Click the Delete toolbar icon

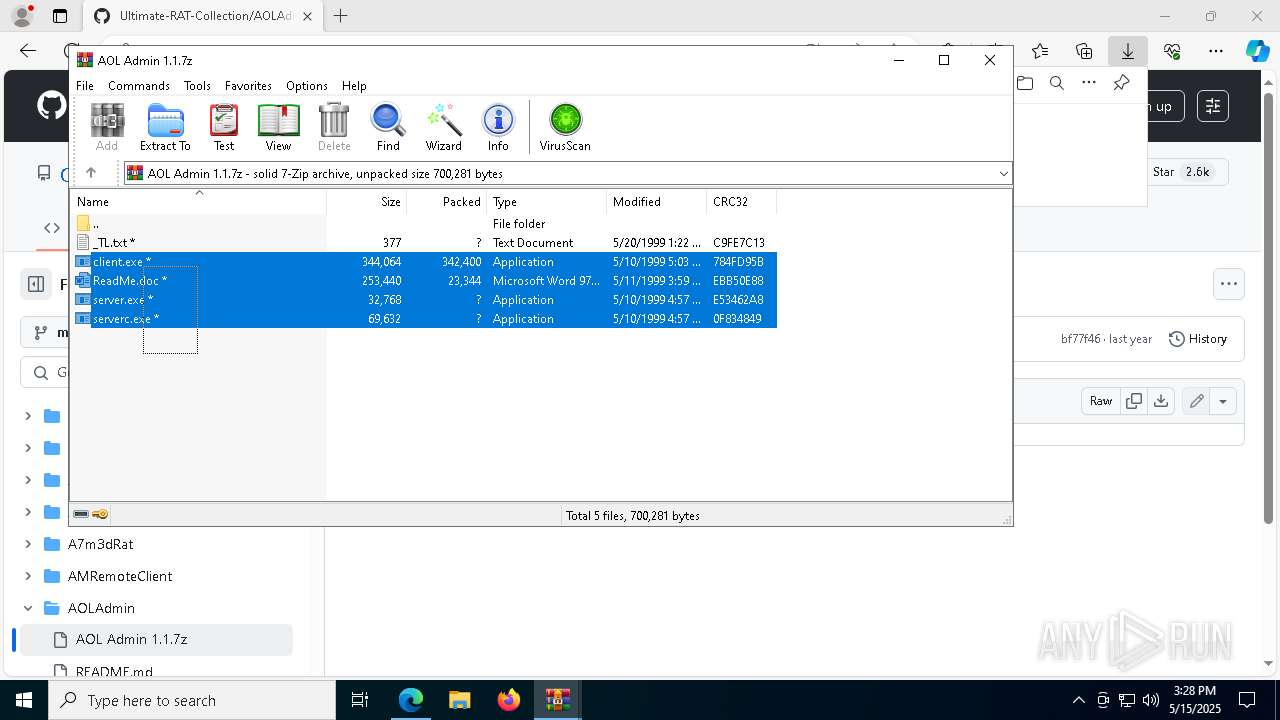pyautogui.click(x=334, y=127)
